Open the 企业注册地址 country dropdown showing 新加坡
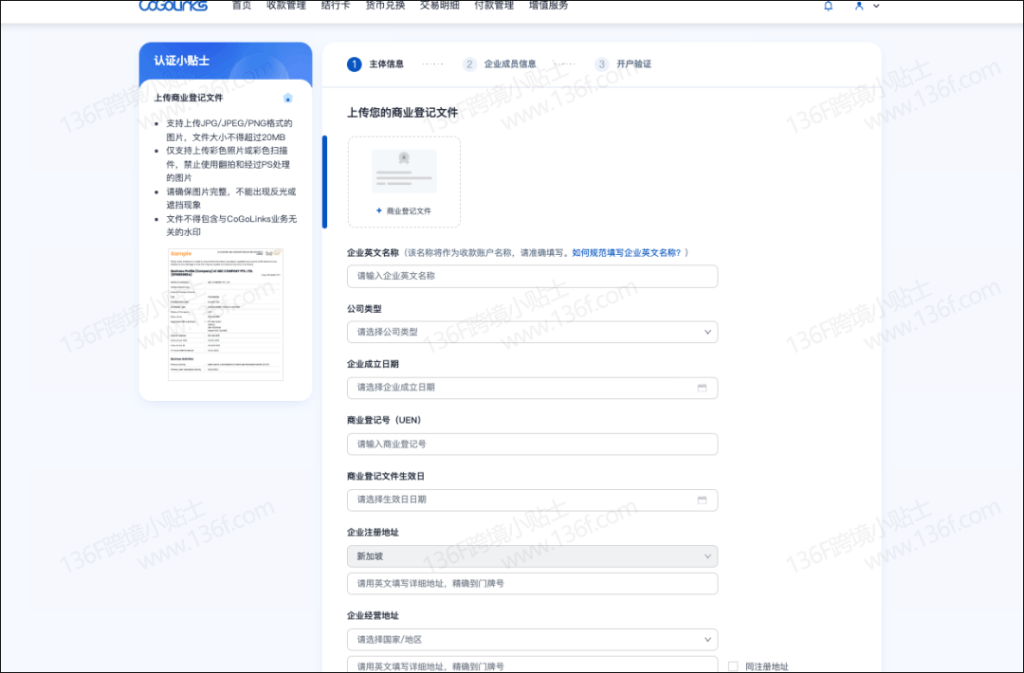Image resolution: width=1024 pixels, height=673 pixels. (x=532, y=556)
